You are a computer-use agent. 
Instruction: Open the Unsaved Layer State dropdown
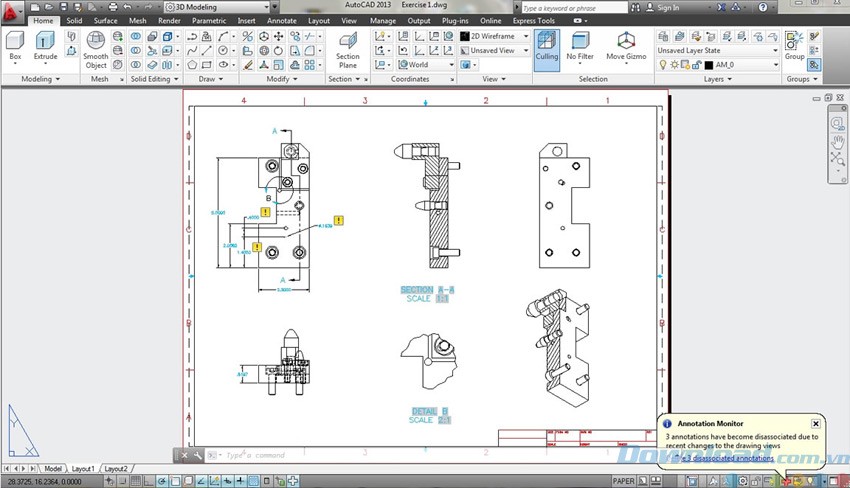click(x=718, y=50)
